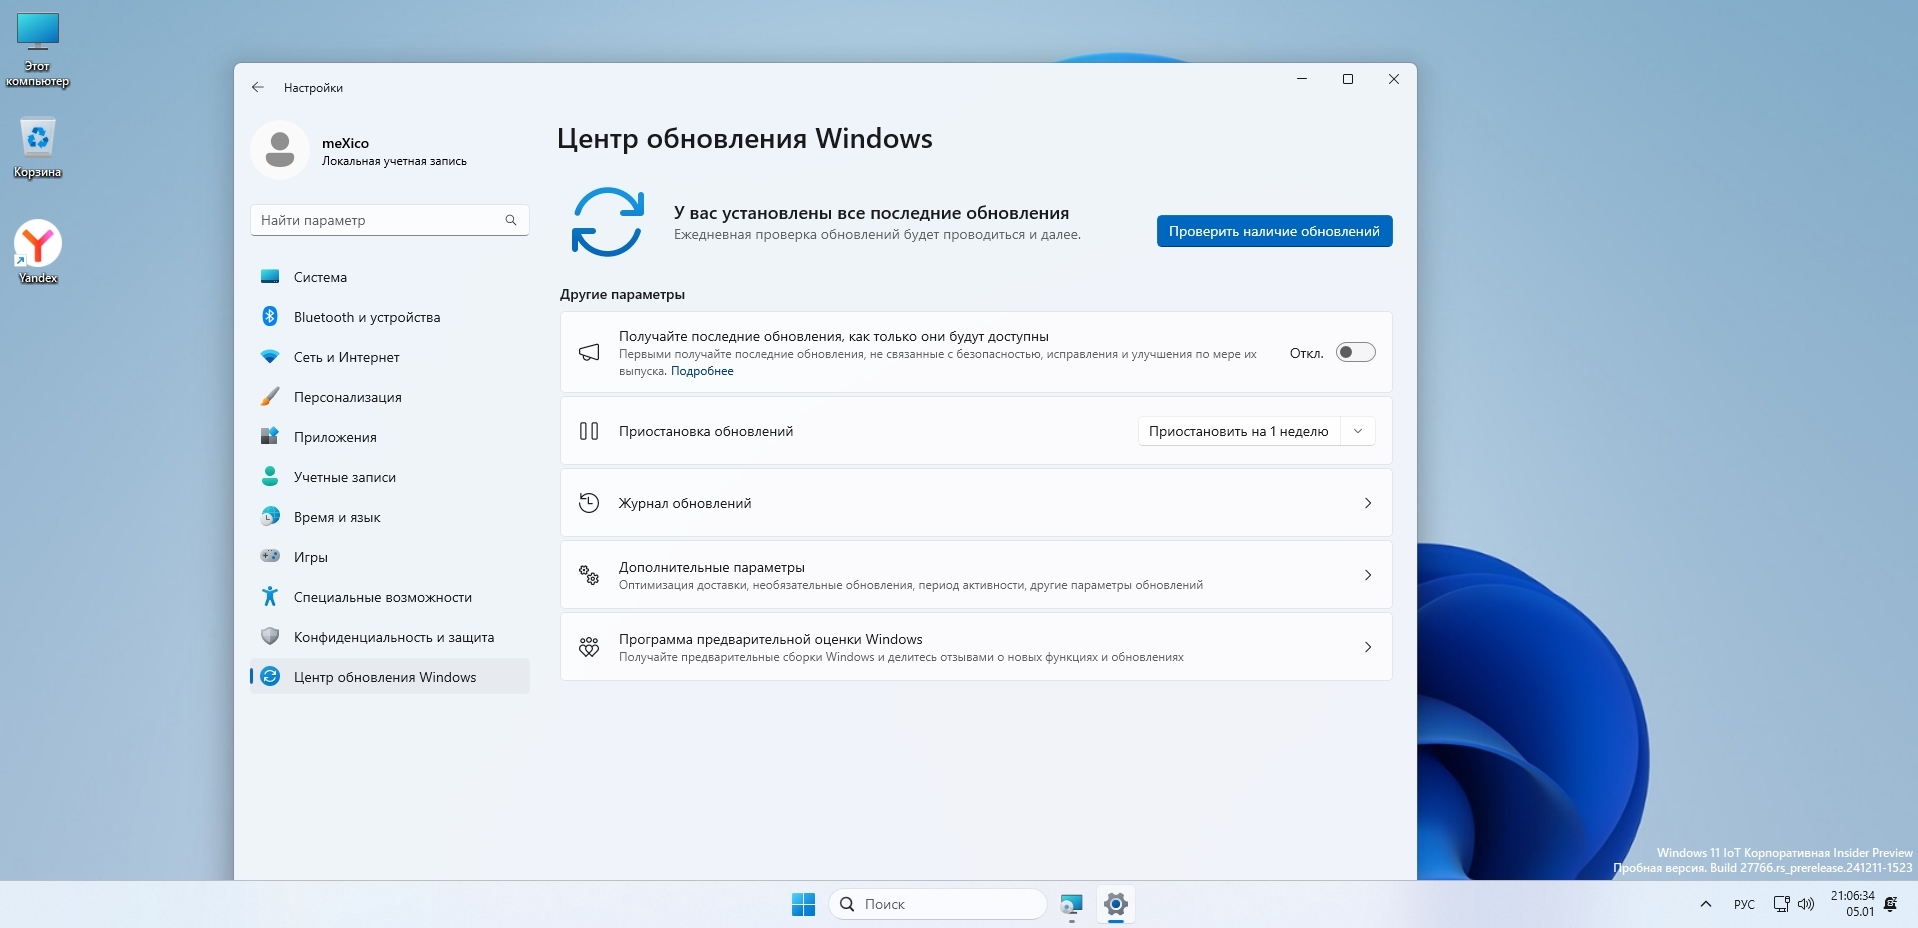Click the Подробнее link

pyautogui.click(x=702, y=371)
